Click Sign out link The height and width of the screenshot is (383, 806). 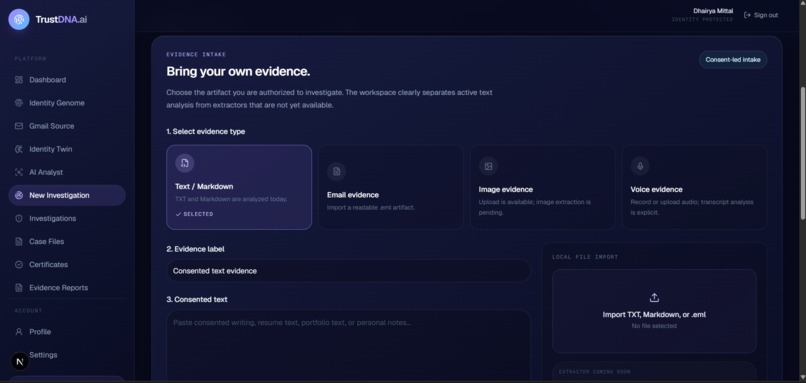761,15
